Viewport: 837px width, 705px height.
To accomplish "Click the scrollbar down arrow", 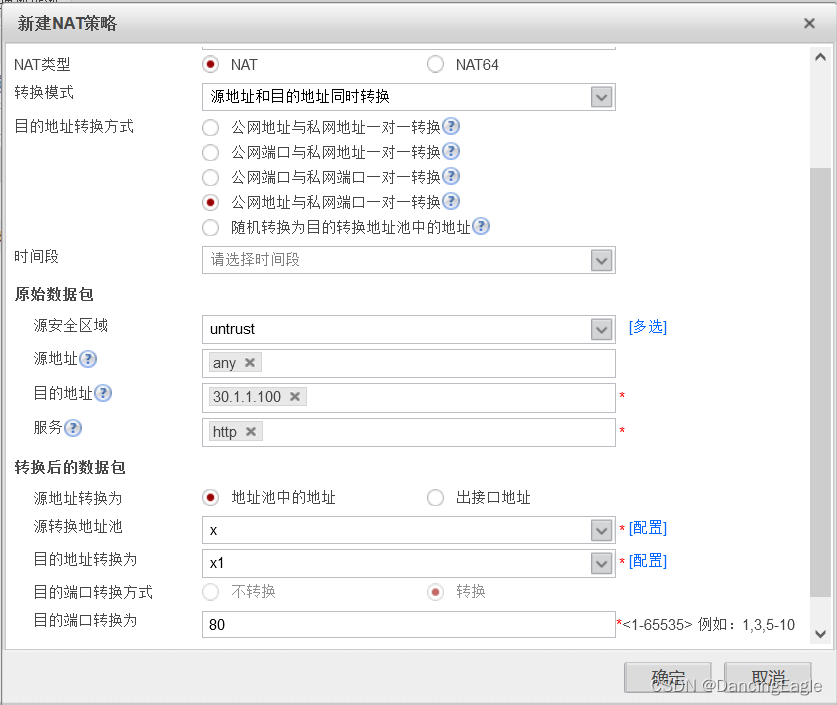I will click(820, 634).
